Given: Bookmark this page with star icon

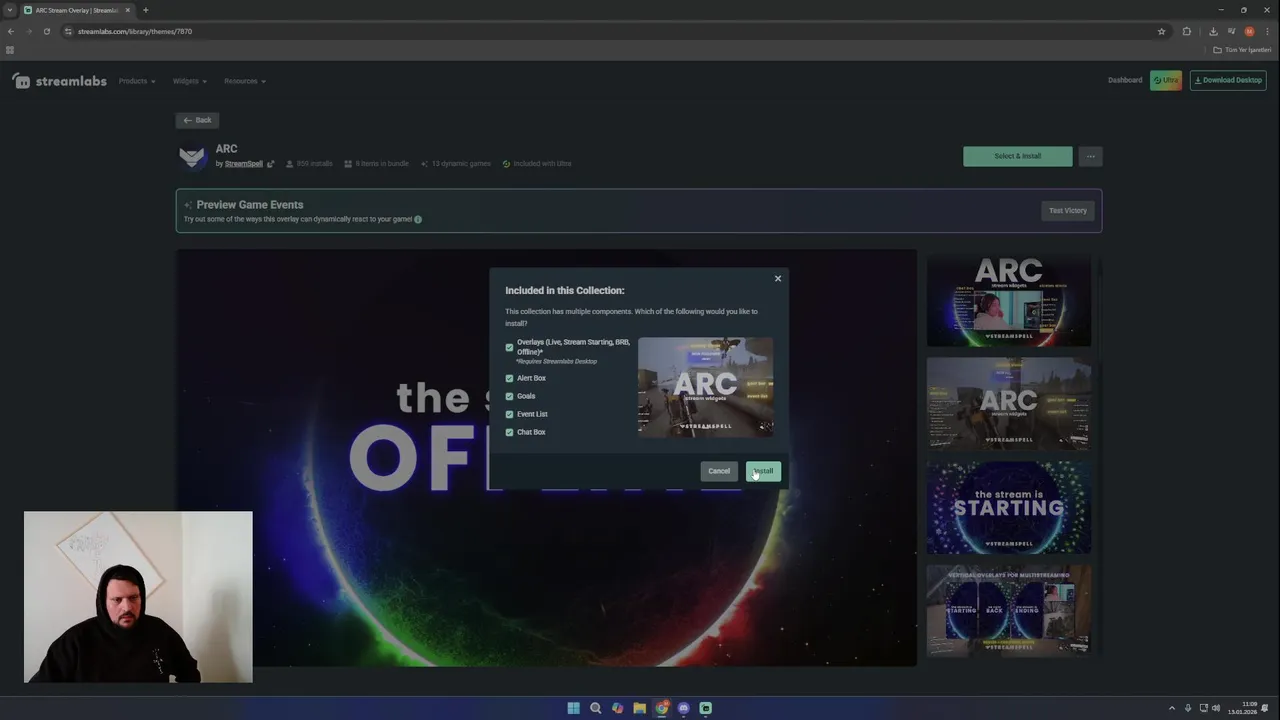Looking at the screenshot, I should point(1161,31).
